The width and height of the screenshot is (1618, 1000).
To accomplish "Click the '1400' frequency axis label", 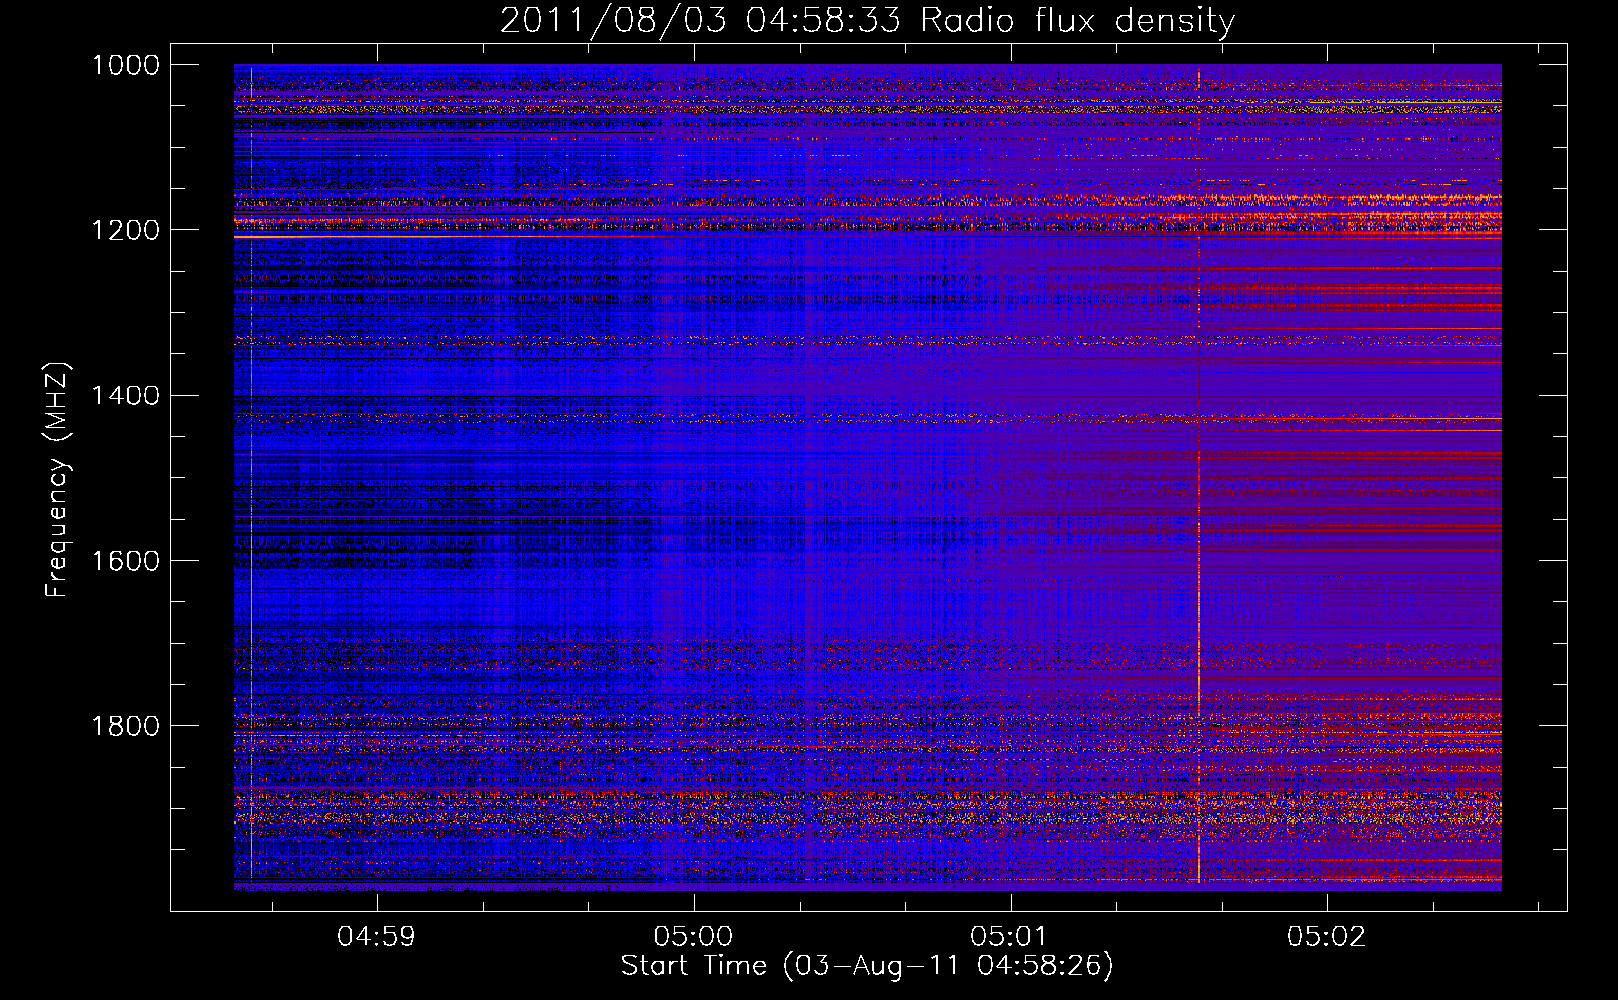I will tap(126, 396).
